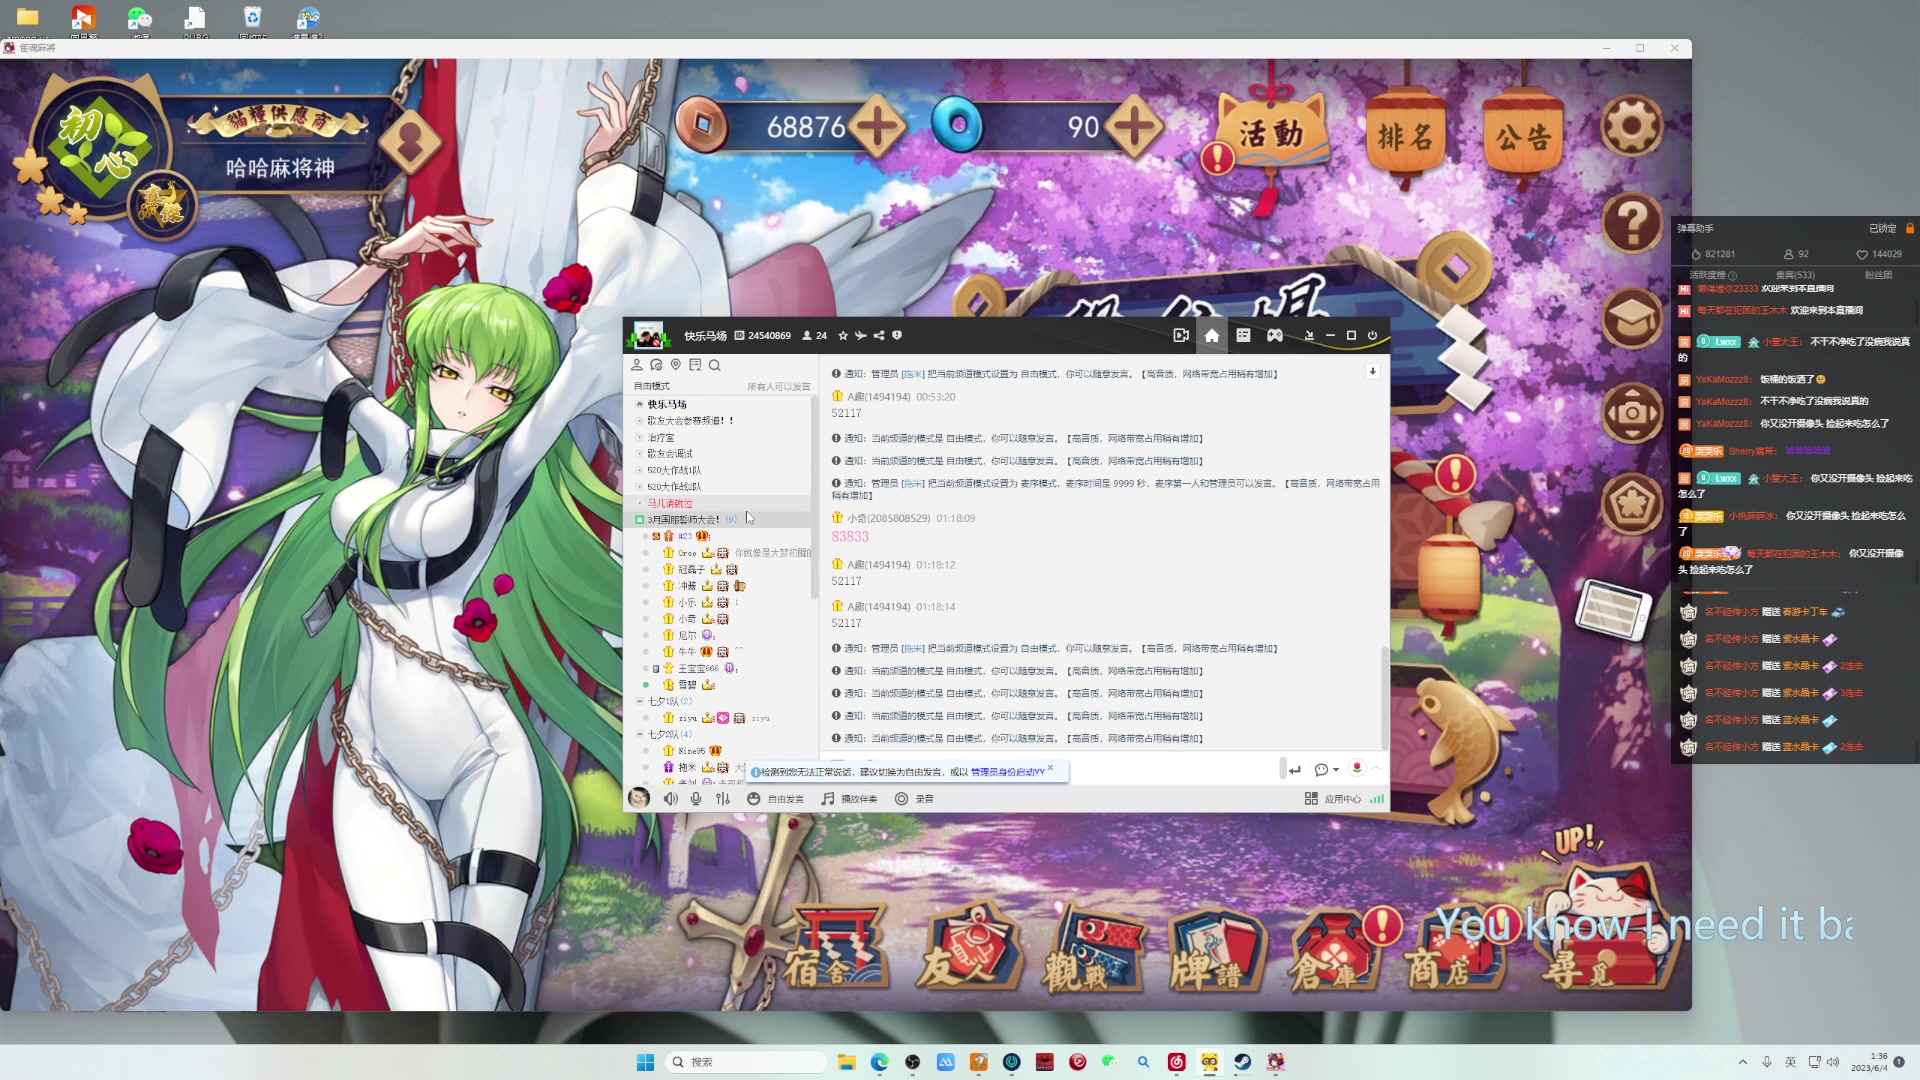Image resolution: width=1920 pixels, height=1080 pixels.
Task: Select the 马儿请就位 sub-channel
Action: (x=670, y=503)
